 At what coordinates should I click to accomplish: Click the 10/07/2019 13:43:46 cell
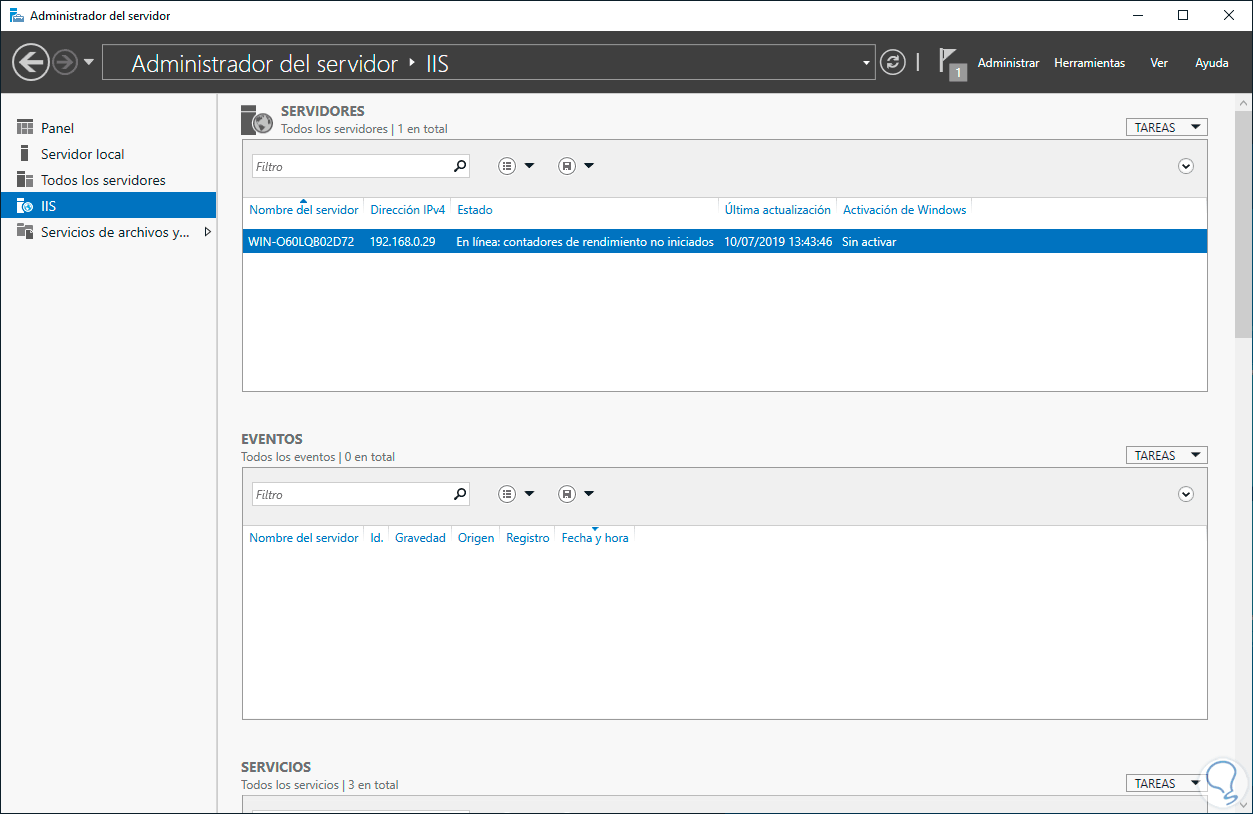click(778, 242)
